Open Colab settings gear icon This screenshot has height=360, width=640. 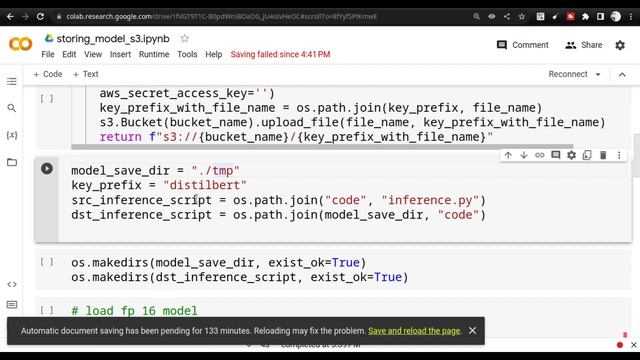click(x=620, y=45)
